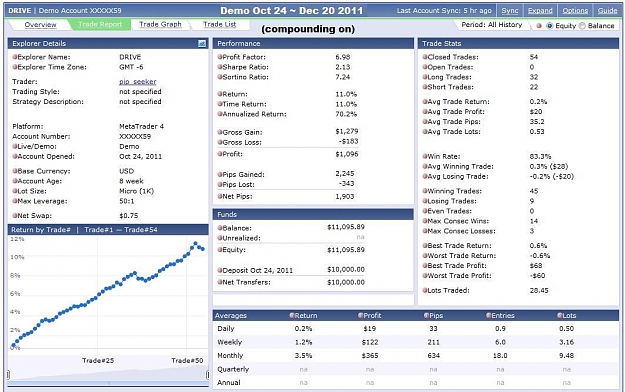Screen dimensions: 625x392
Task: Click the info bullet beside Best Trade Return
Action: [425, 246]
